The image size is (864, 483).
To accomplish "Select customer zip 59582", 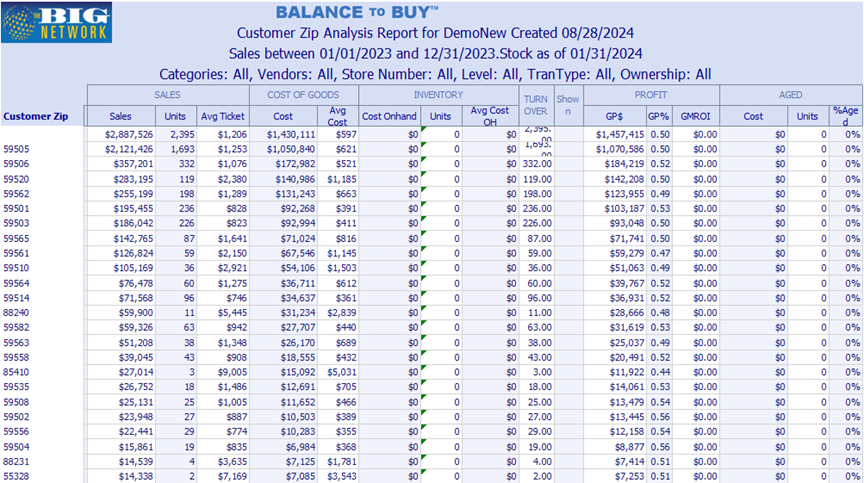I will [x=17, y=328].
